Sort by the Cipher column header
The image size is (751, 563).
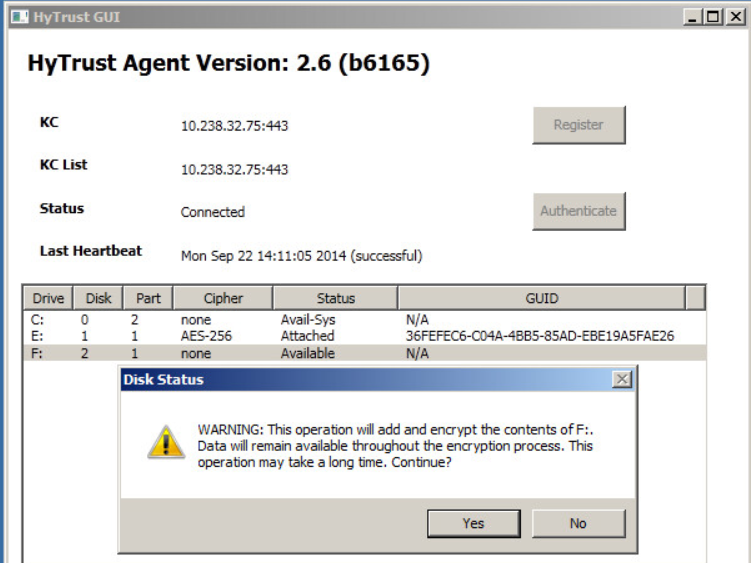[x=223, y=298]
